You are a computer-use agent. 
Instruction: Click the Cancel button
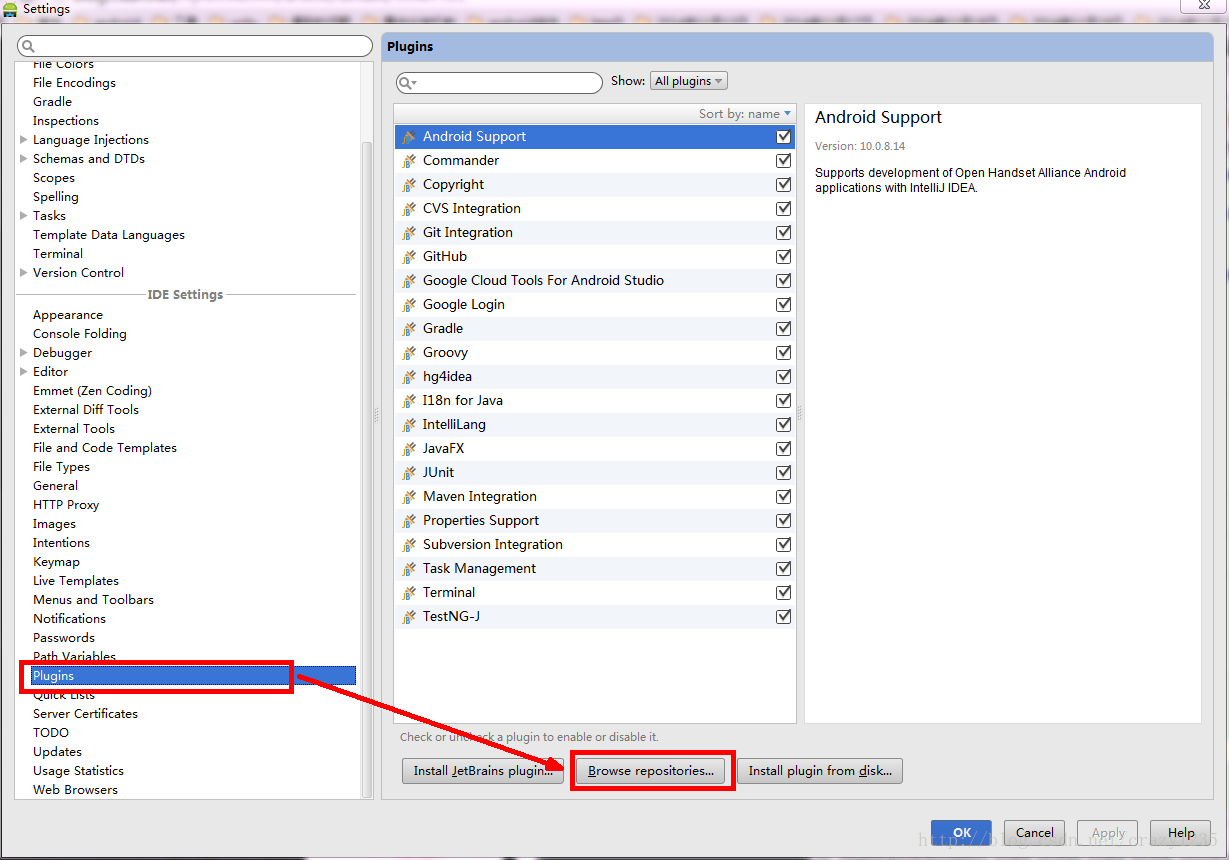tap(1035, 833)
